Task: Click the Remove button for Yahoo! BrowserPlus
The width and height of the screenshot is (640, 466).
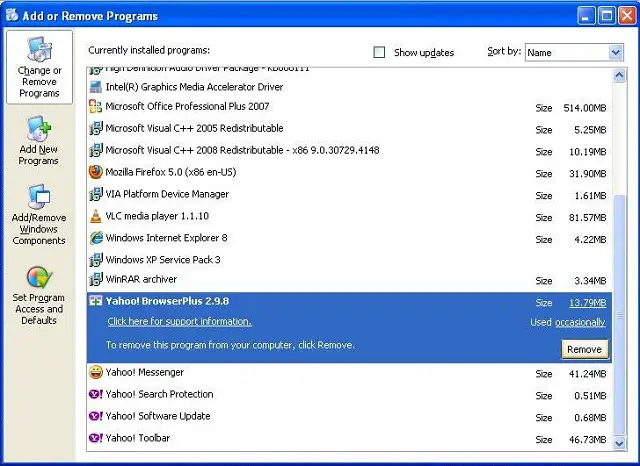Action: [584, 349]
